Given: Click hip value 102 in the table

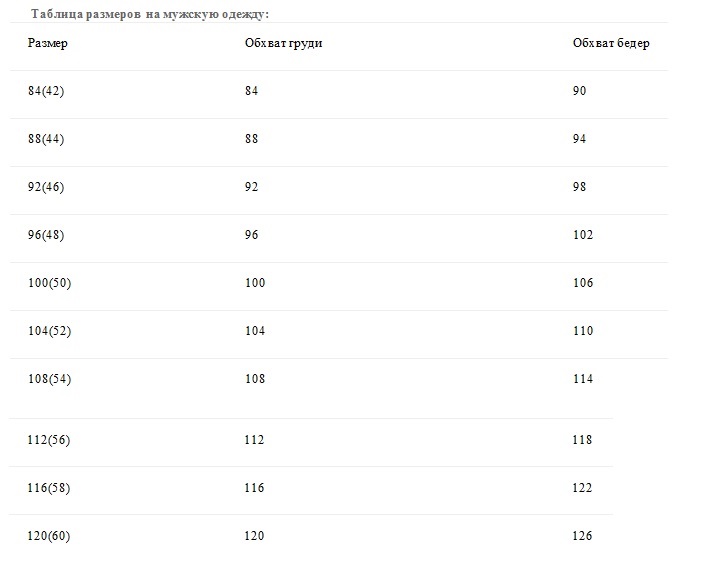Looking at the screenshot, I should click(x=583, y=235).
